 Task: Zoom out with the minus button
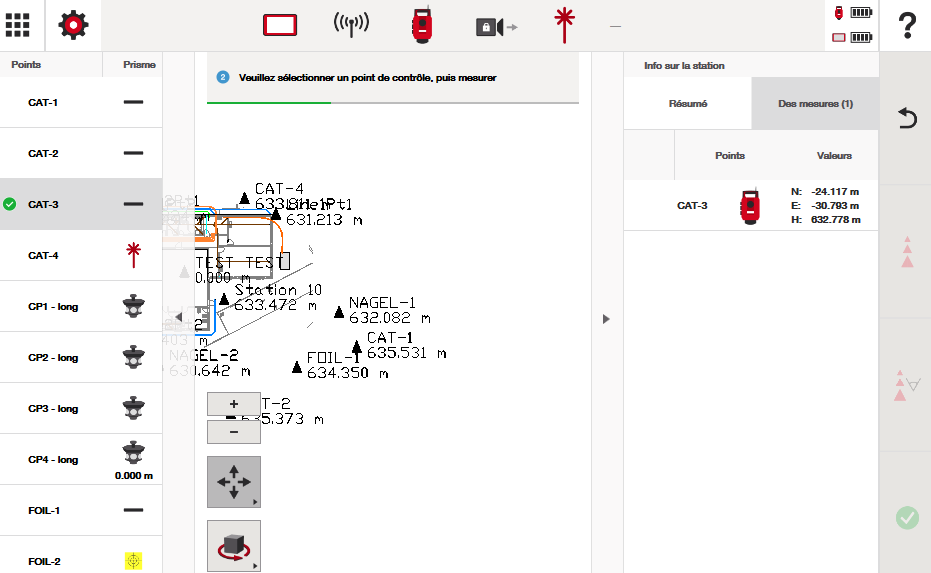tap(233, 432)
